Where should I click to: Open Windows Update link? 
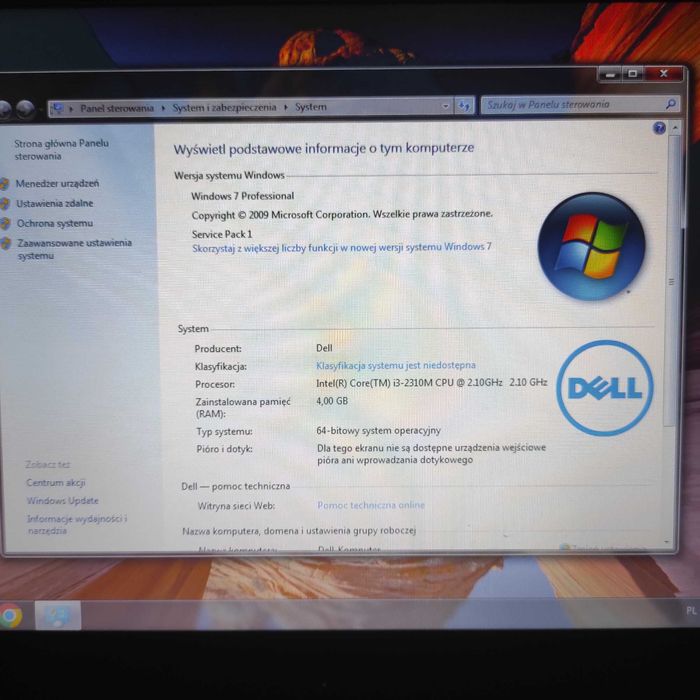pos(62,500)
